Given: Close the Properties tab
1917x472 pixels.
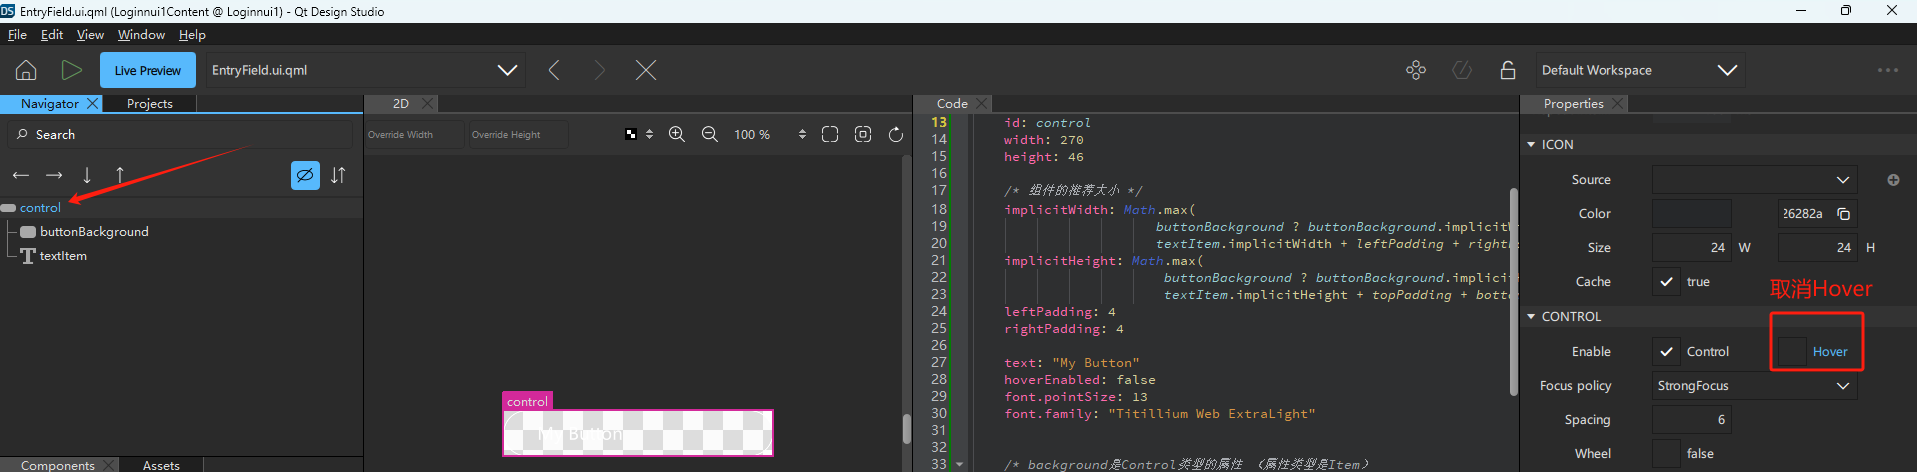Looking at the screenshot, I should 1618,103.
